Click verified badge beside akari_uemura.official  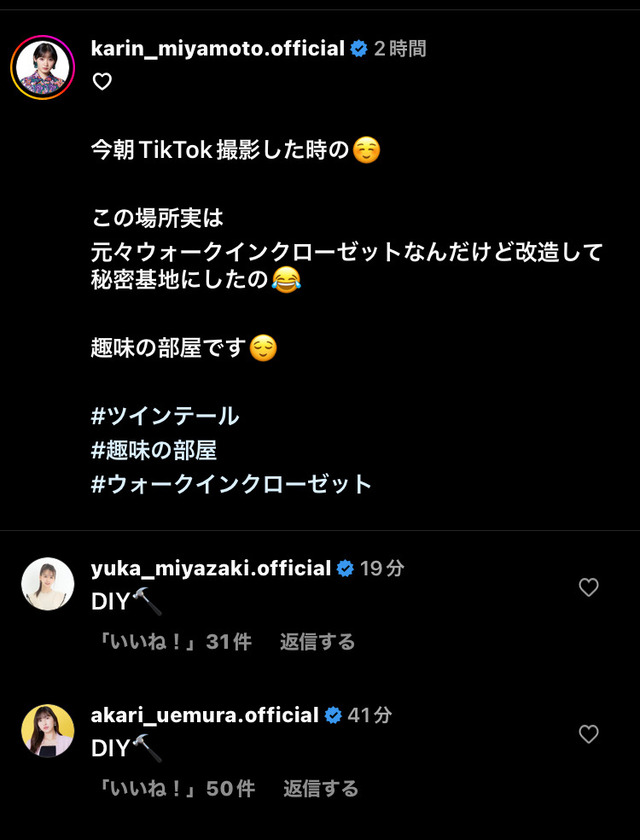[333, 716]
